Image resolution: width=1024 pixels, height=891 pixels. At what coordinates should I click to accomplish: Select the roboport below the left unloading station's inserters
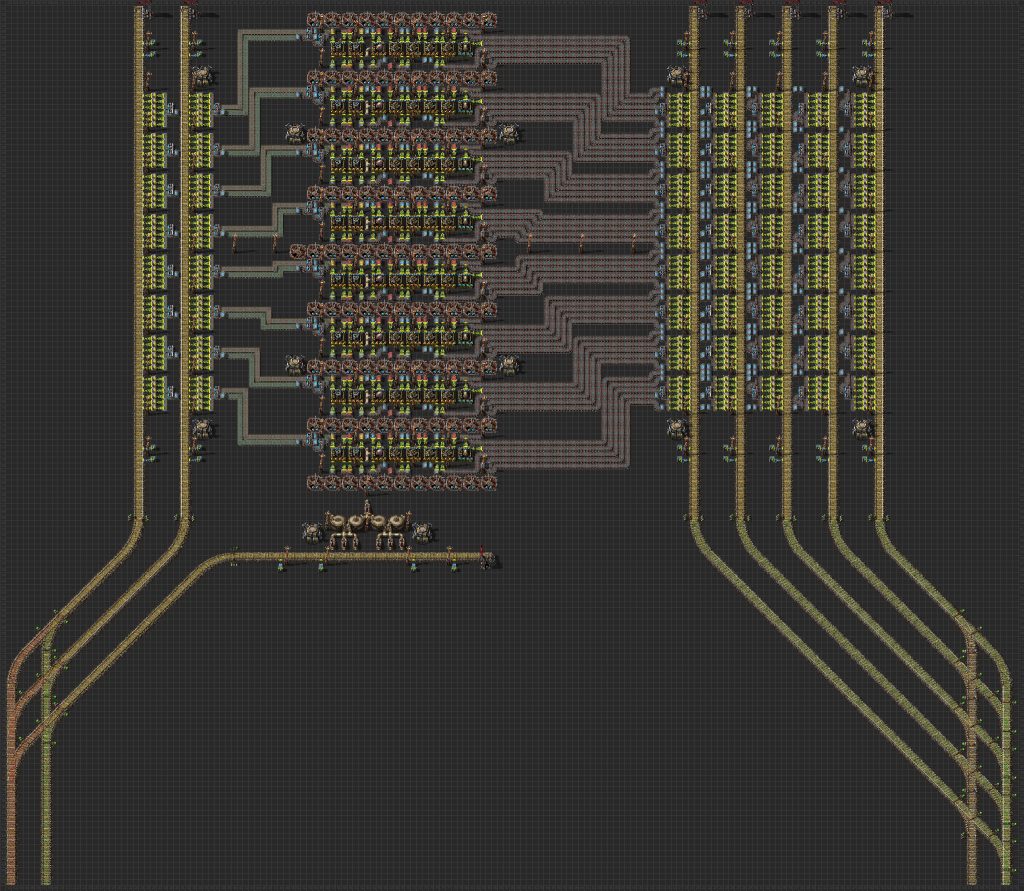click(204, 429)
